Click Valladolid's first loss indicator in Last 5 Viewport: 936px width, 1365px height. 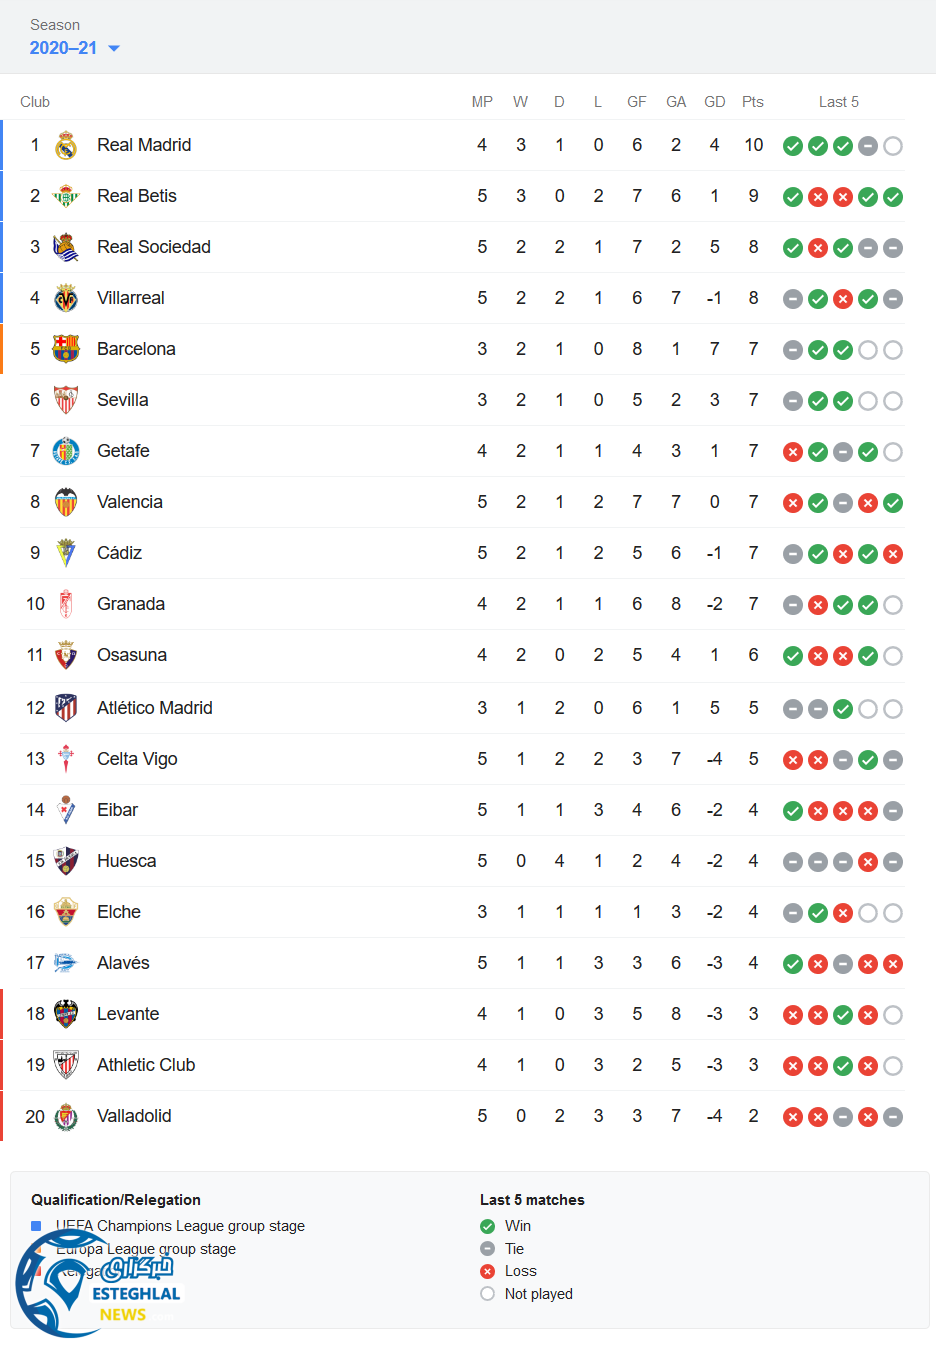[793, 1117]
